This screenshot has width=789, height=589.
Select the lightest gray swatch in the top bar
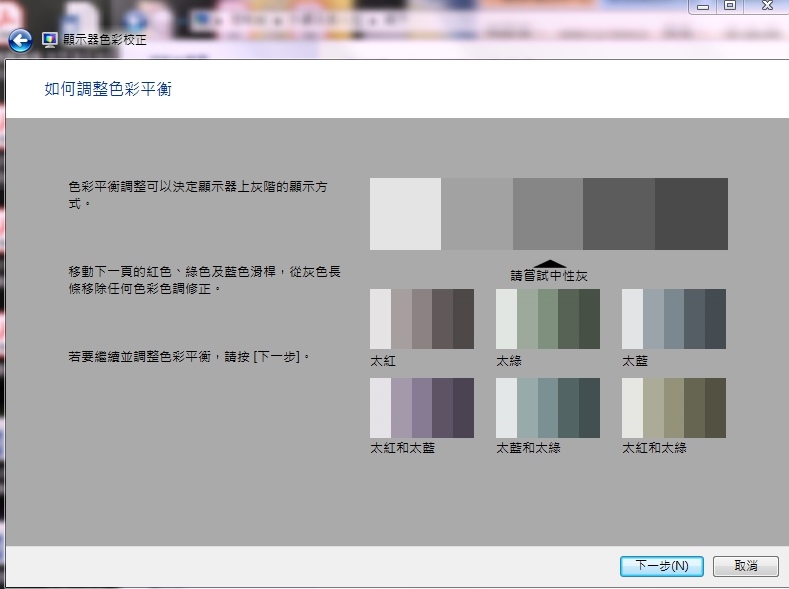point(406,214)
